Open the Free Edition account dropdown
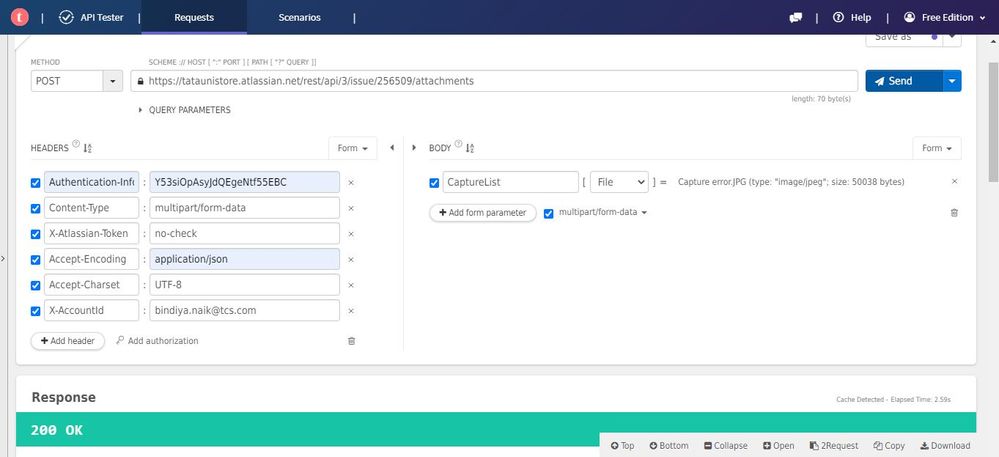This screenshot has width=999, height=457. pyautogui.click(x=945, y=18)
